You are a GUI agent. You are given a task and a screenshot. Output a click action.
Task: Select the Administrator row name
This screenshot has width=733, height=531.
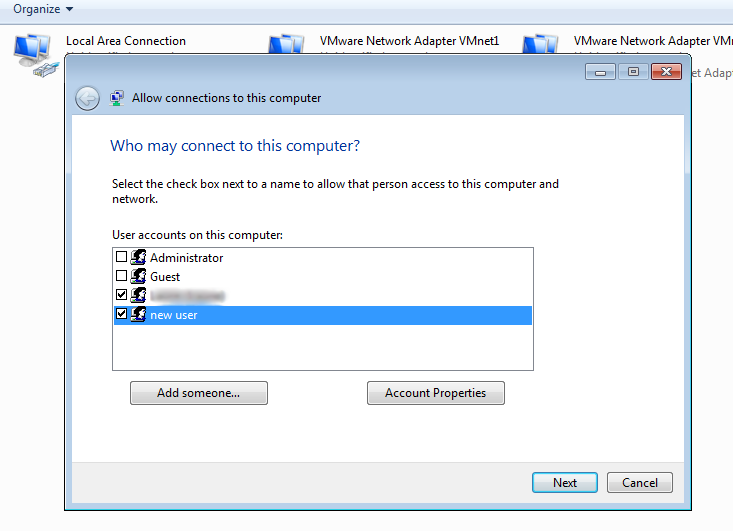(187, 258)
